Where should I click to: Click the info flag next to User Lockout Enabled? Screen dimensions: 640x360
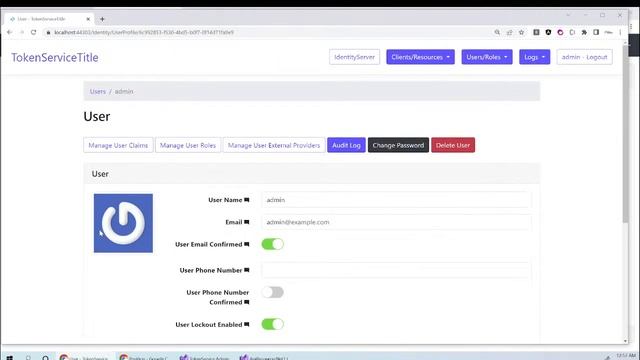coord(247,324)
